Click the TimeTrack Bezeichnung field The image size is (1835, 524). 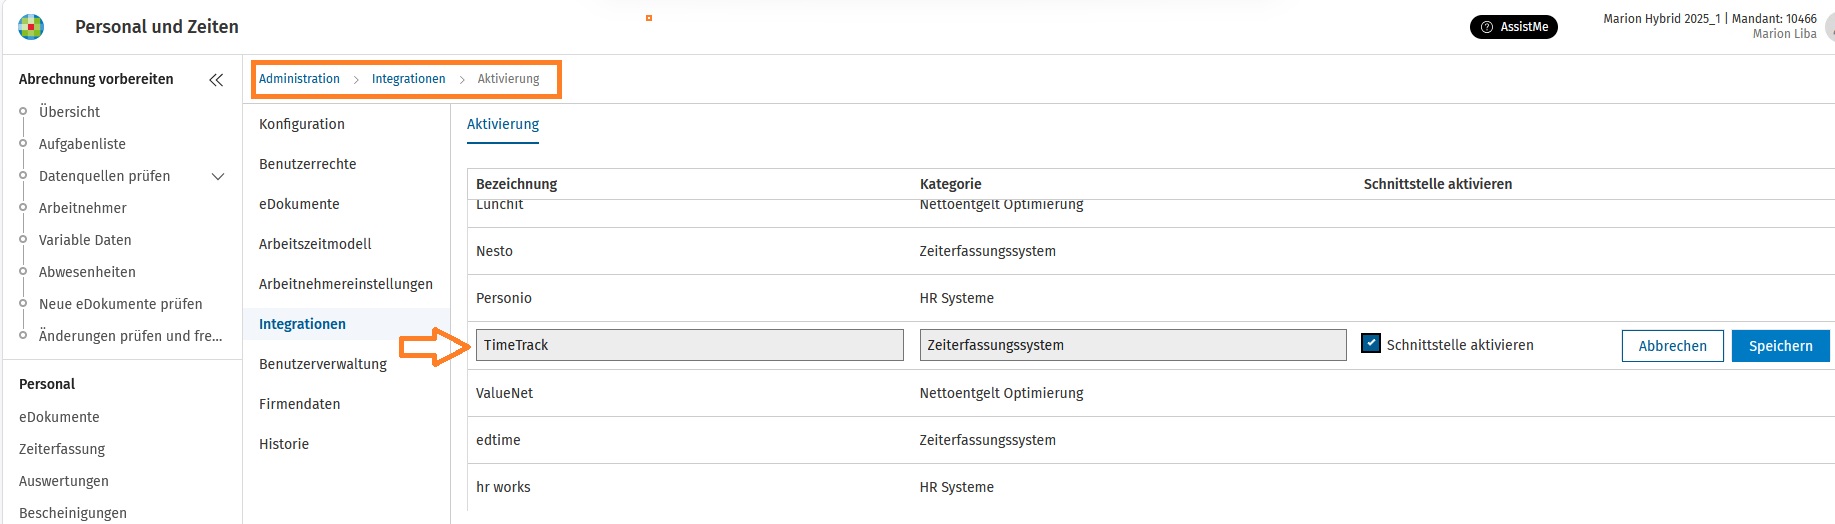pyautogui.click(x=689, y=345)
